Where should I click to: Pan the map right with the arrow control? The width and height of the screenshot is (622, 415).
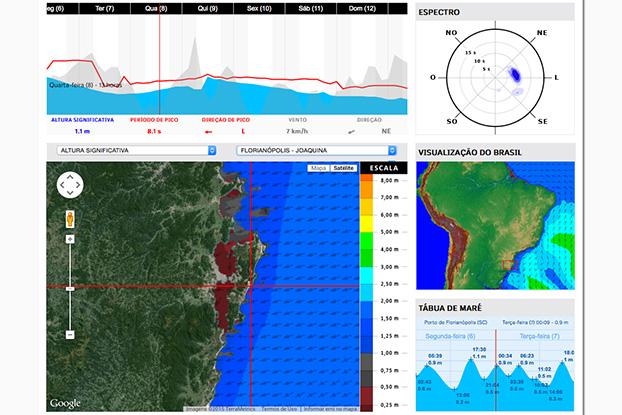tap(78, 185)
